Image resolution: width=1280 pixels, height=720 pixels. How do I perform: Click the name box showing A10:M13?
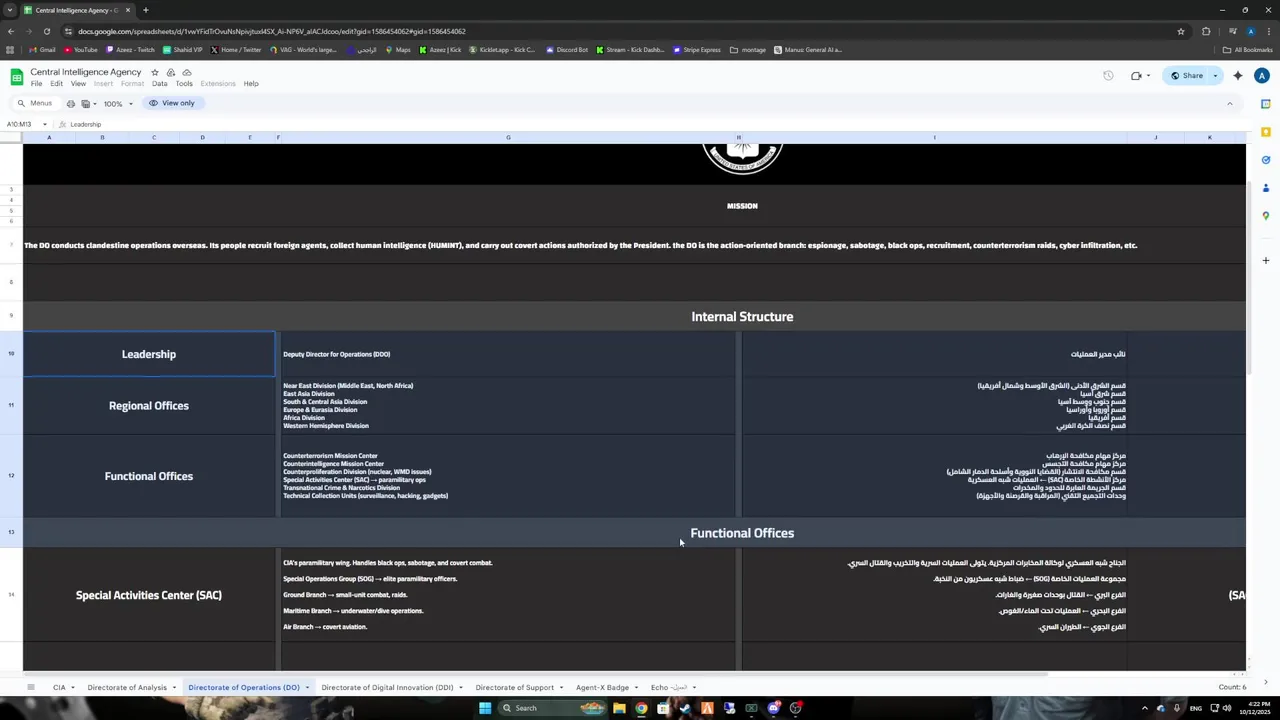coord(20,124)
